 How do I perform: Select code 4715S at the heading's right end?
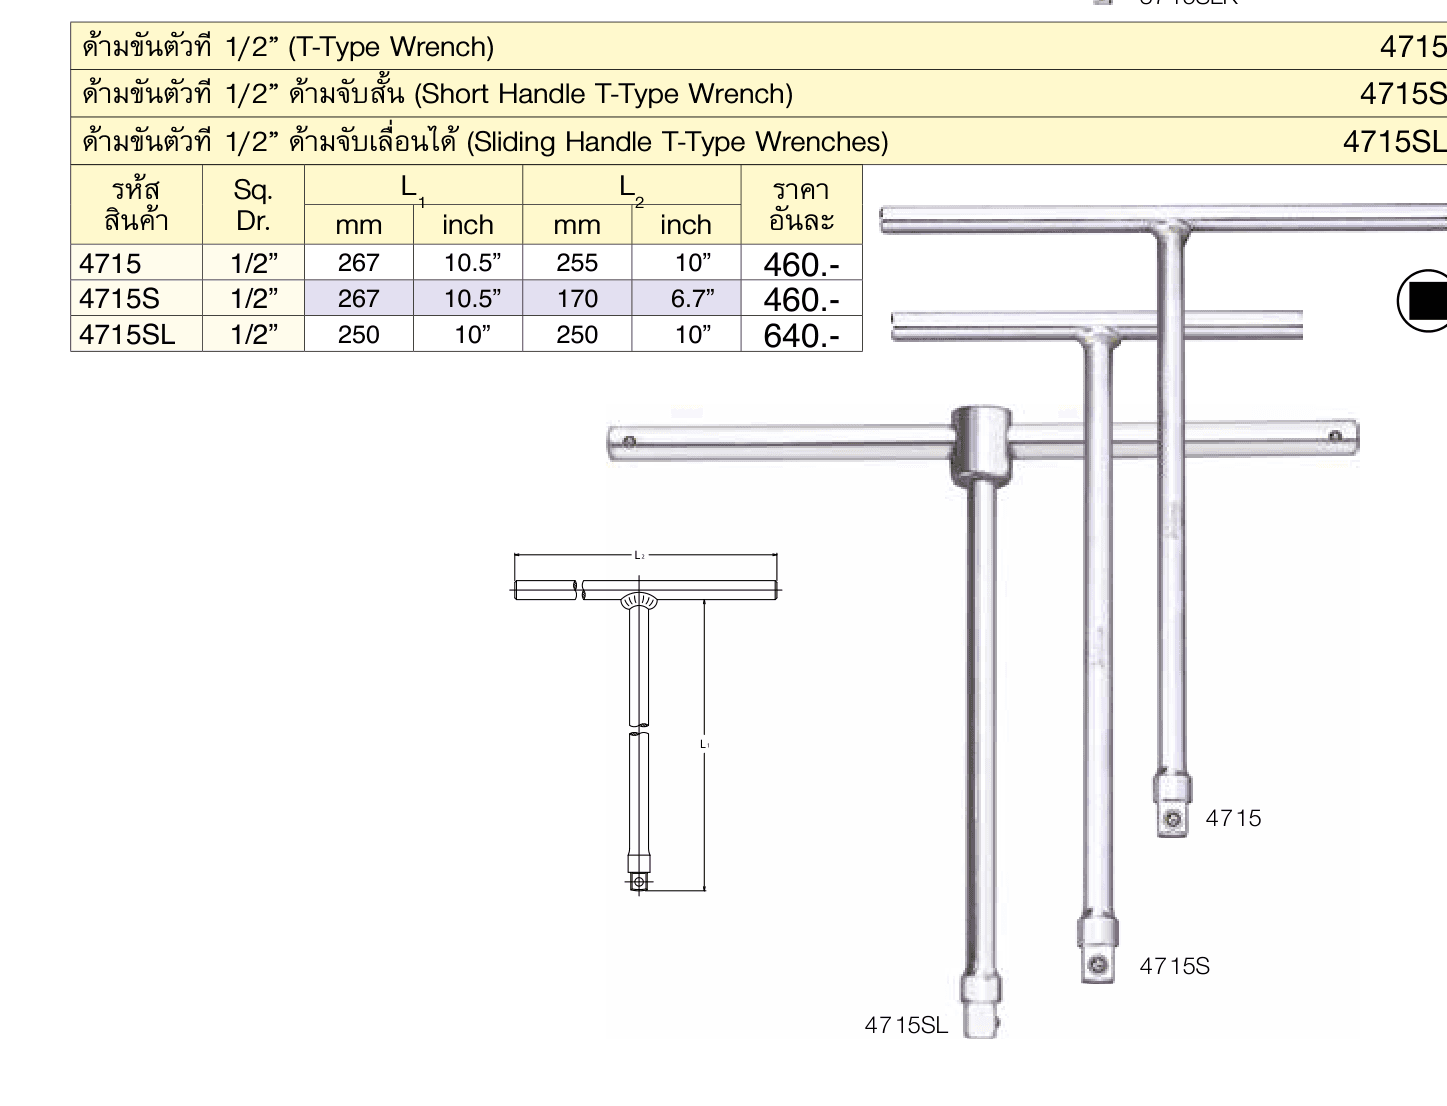[x=1403, y=94]
